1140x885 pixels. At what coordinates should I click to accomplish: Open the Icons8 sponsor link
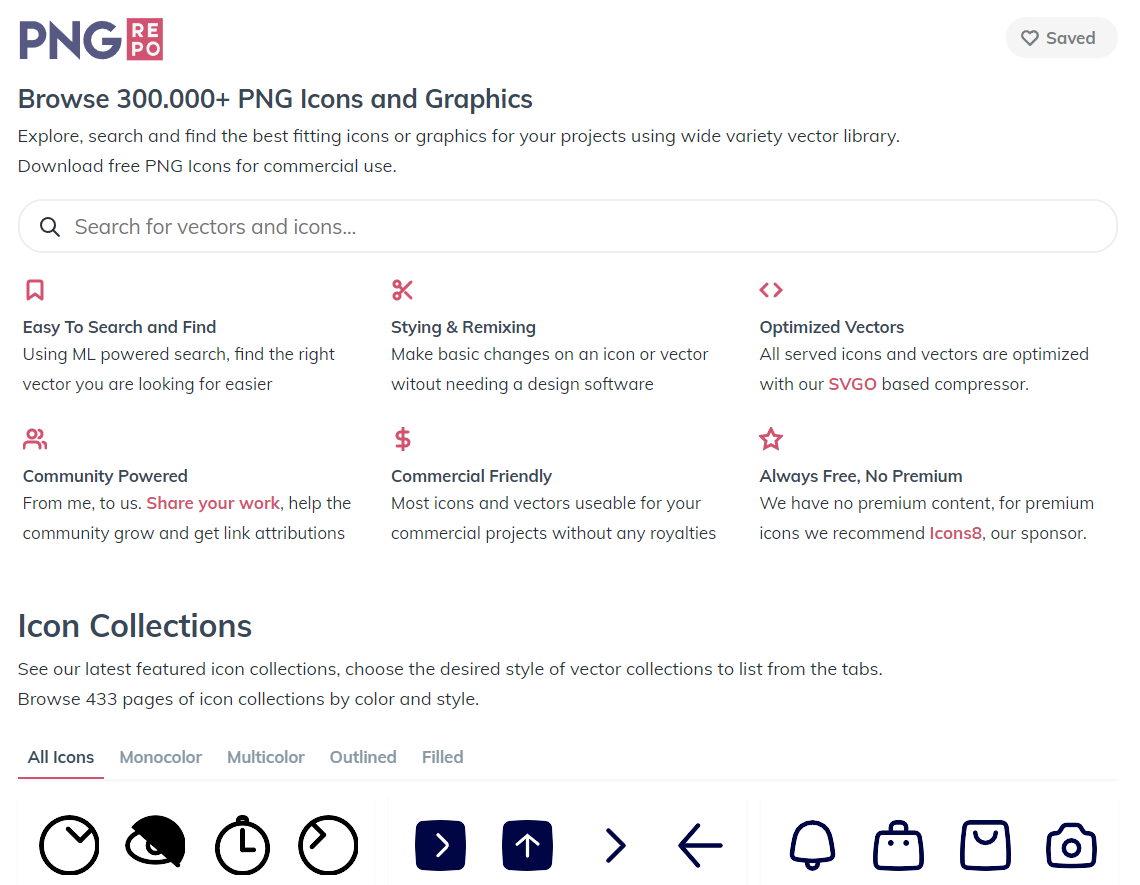point(955,533)
